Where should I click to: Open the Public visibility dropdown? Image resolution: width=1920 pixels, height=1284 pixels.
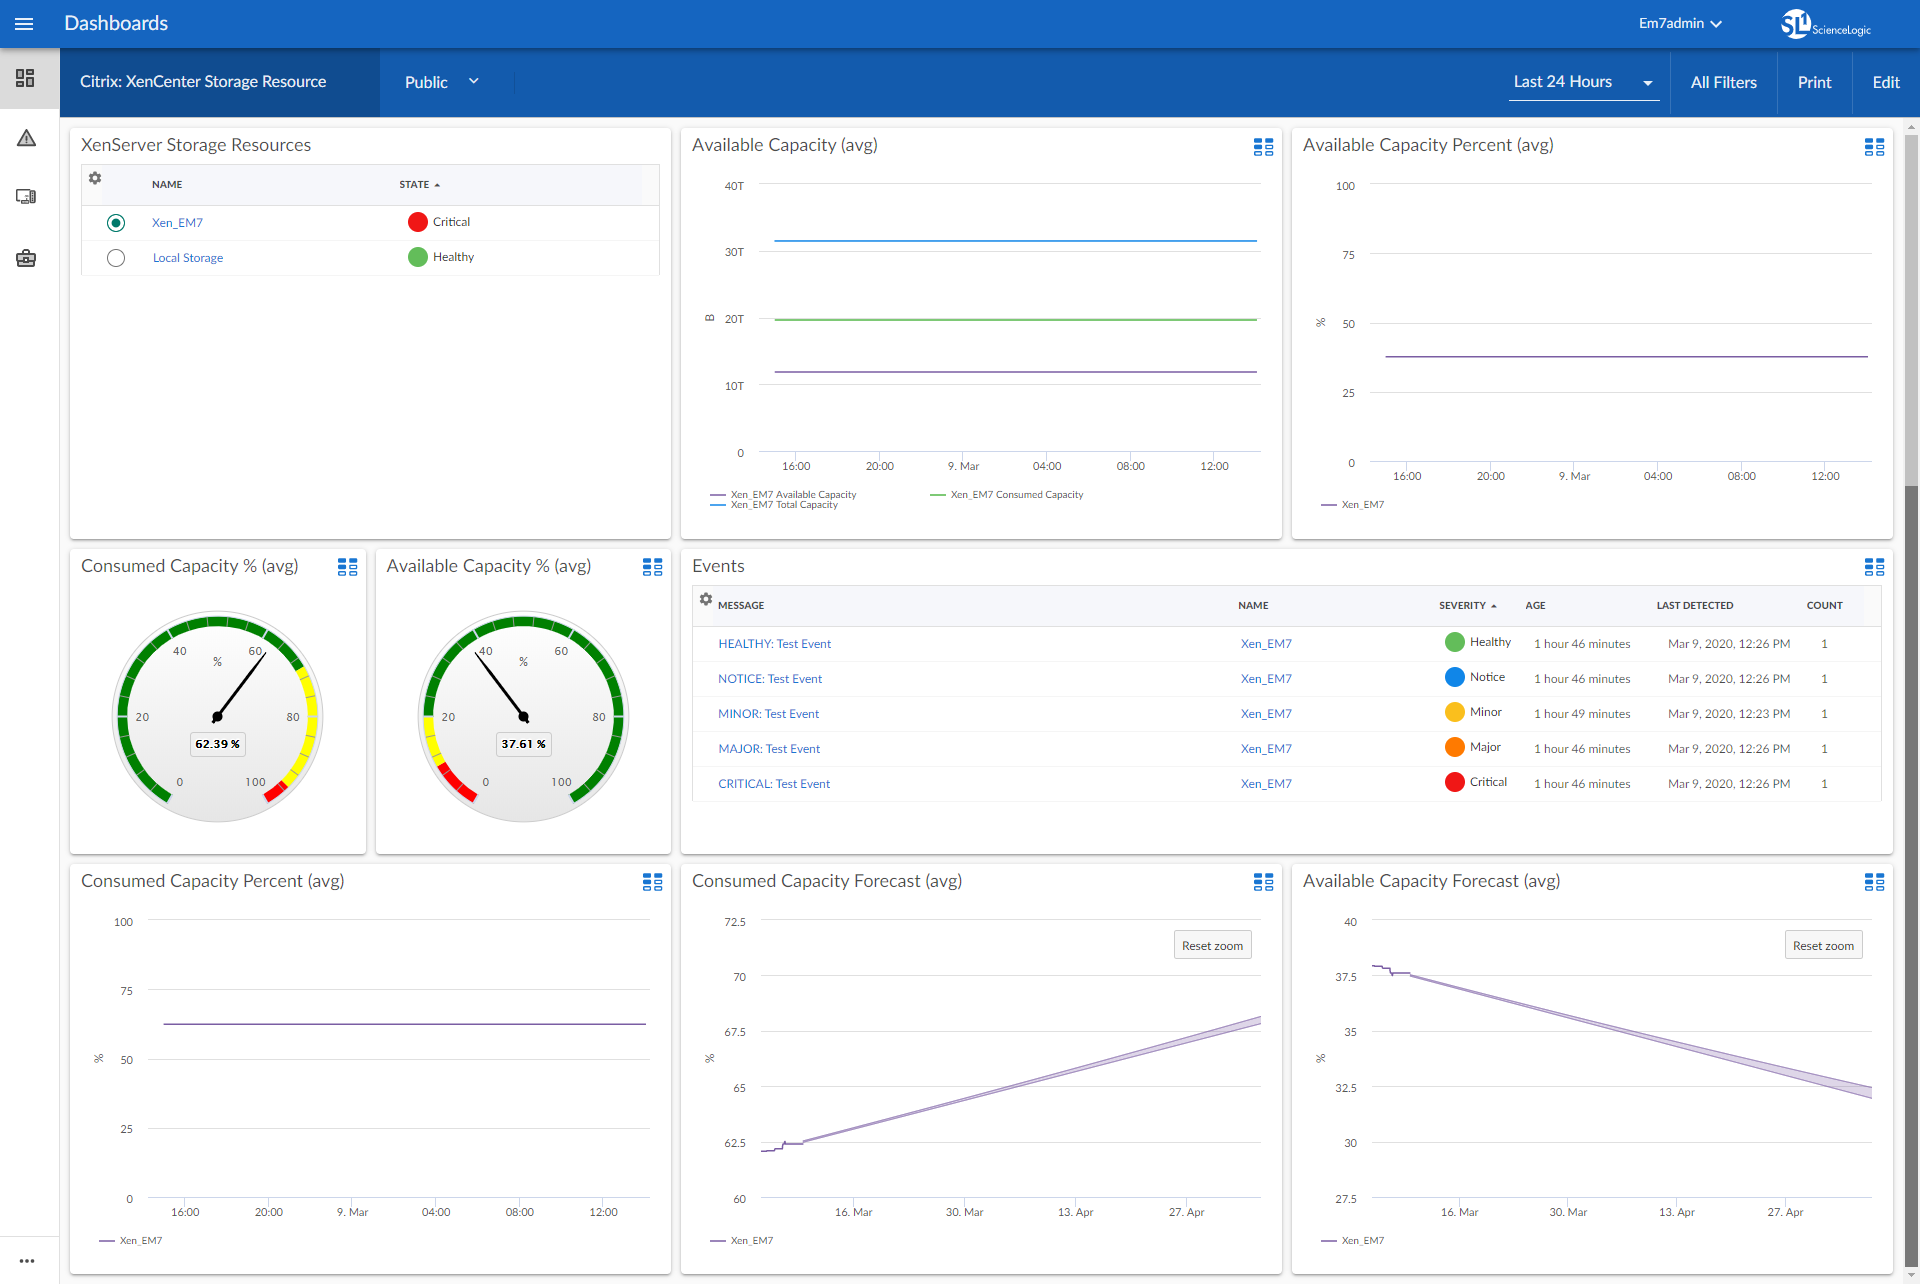click(442, 82)
